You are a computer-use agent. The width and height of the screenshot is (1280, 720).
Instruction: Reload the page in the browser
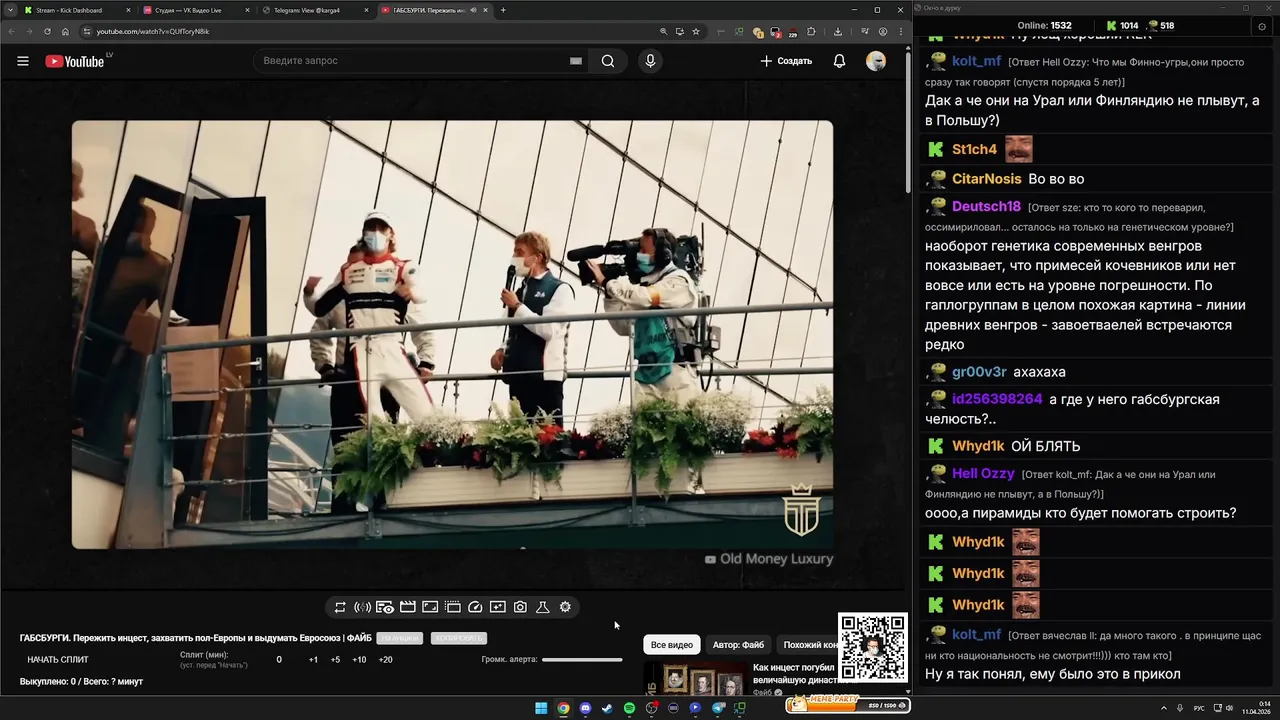[x=47, y=31]
